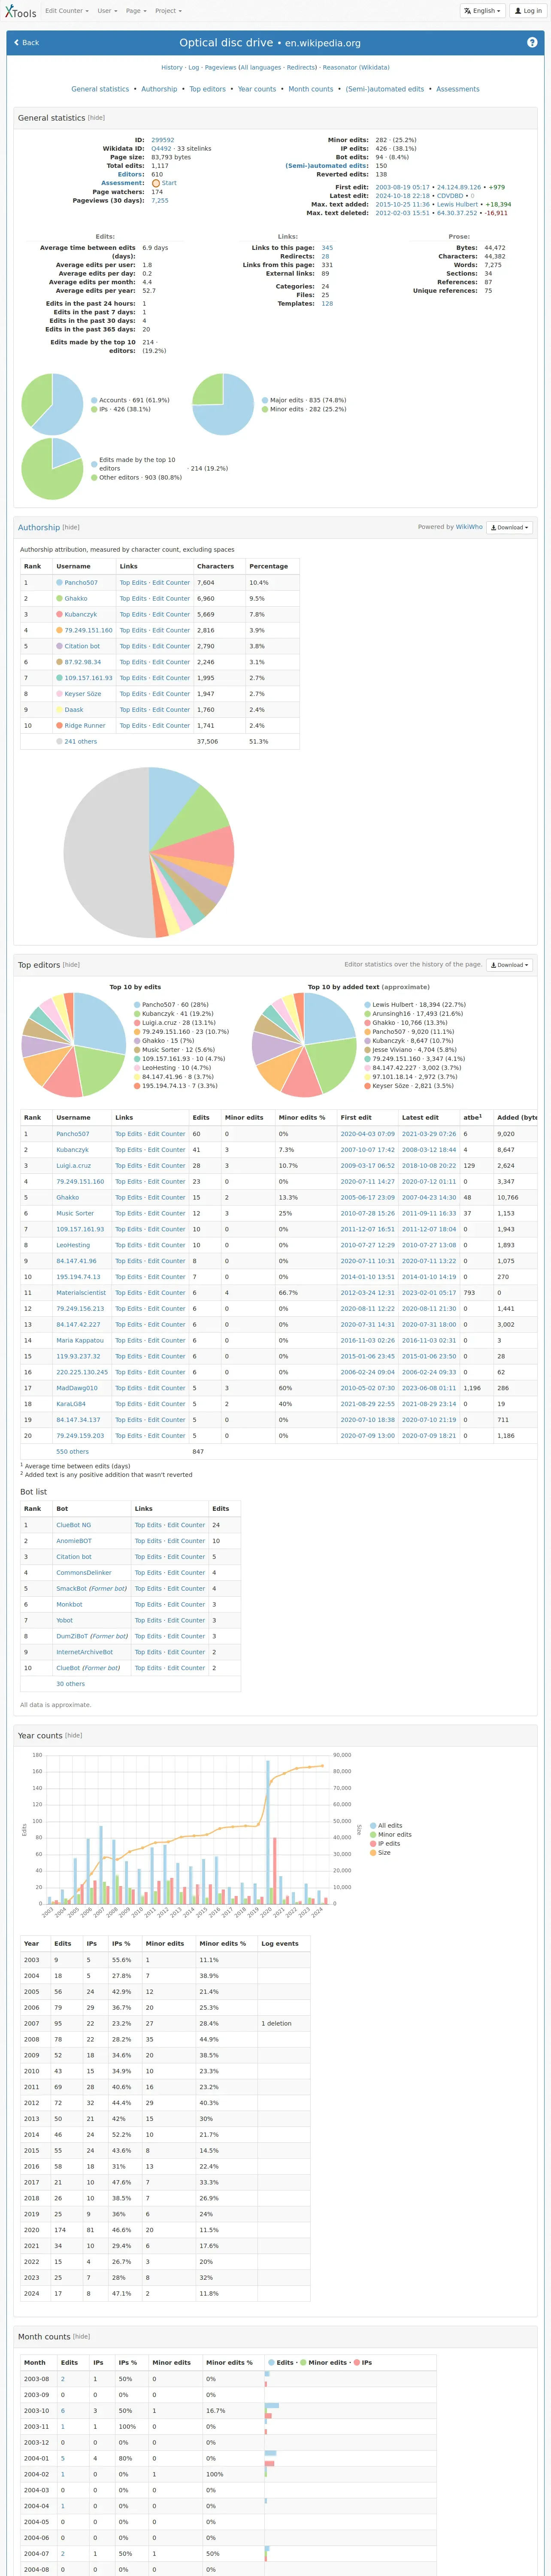Open Kubanczyk user link in Authorship table

81,614
